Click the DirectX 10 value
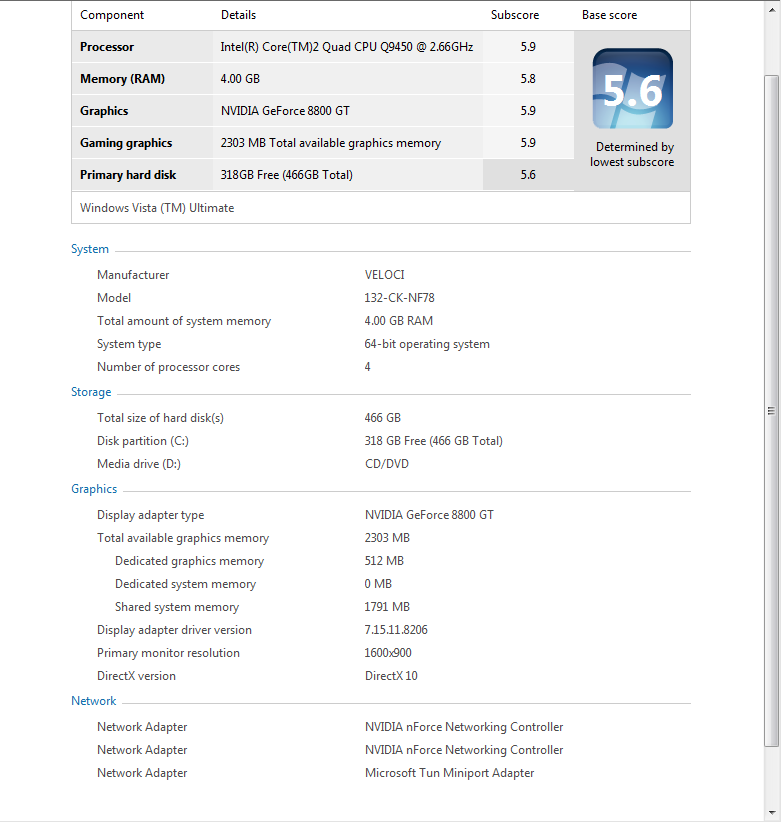The image size is (782, 822). coord(391,677)
